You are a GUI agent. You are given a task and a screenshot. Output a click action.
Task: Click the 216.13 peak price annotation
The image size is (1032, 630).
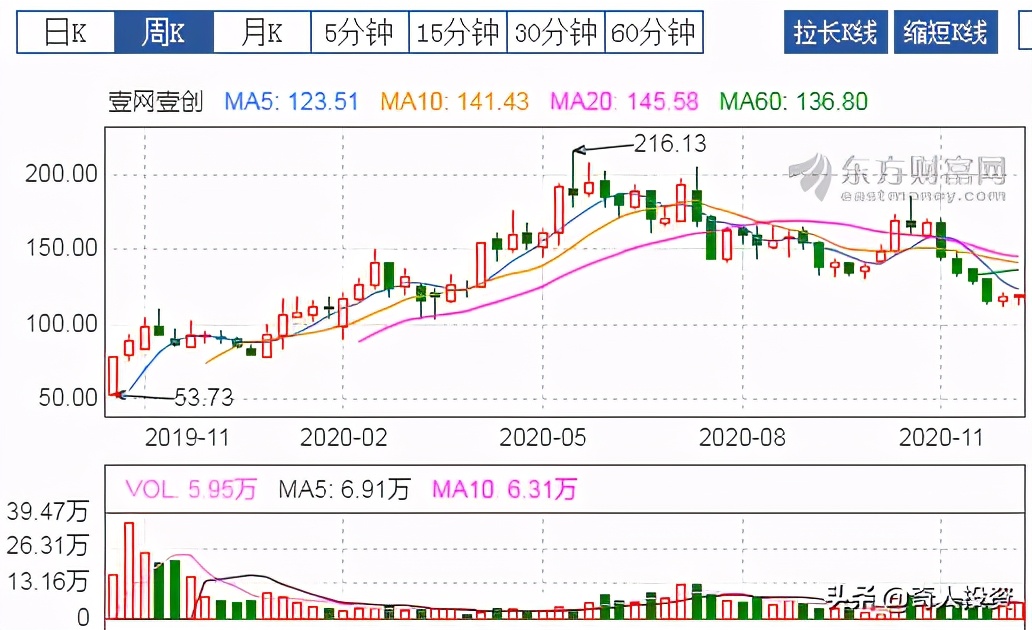tap(668, 144)
